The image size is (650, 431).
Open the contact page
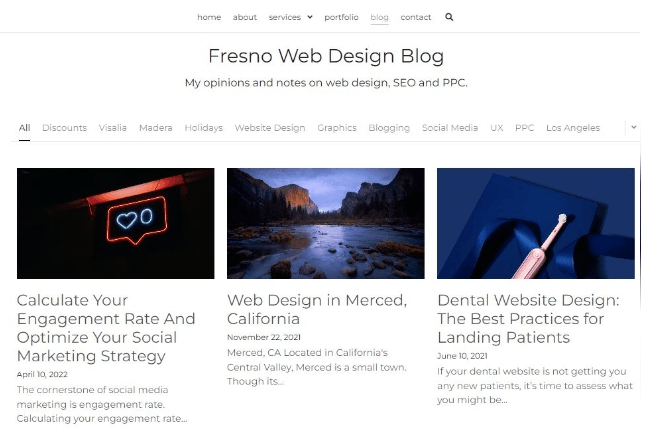coord(416,17)
